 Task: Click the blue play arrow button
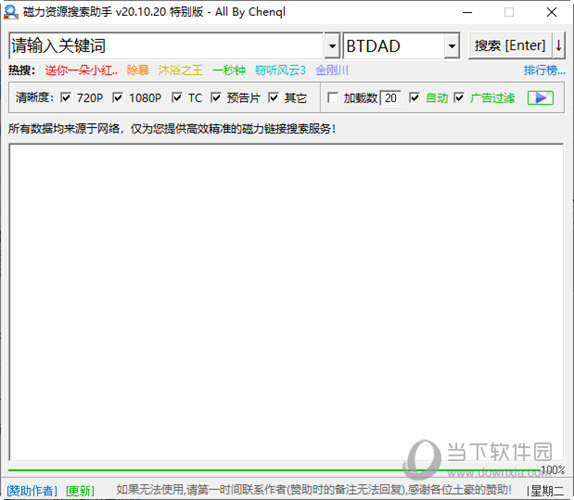[x=540, y=98]
